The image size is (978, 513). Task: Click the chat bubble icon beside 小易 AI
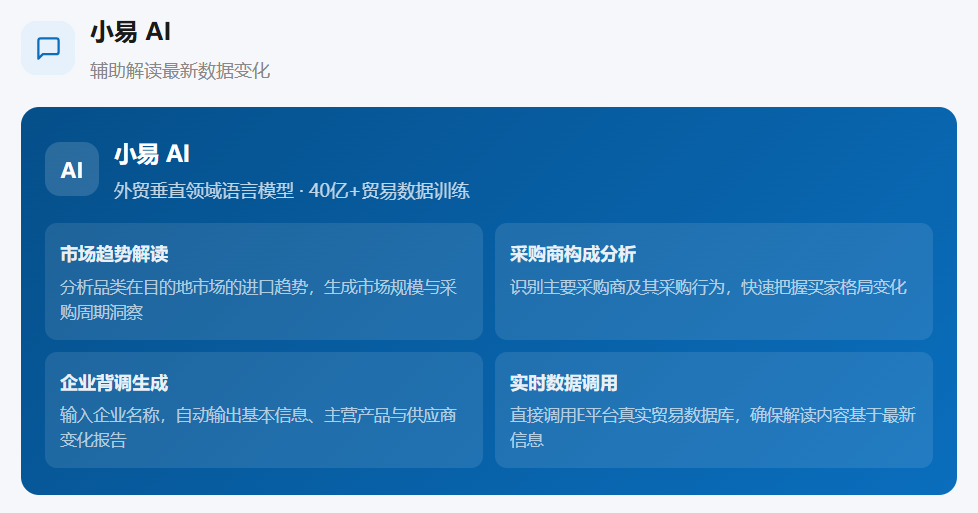[x=48, y=48]
